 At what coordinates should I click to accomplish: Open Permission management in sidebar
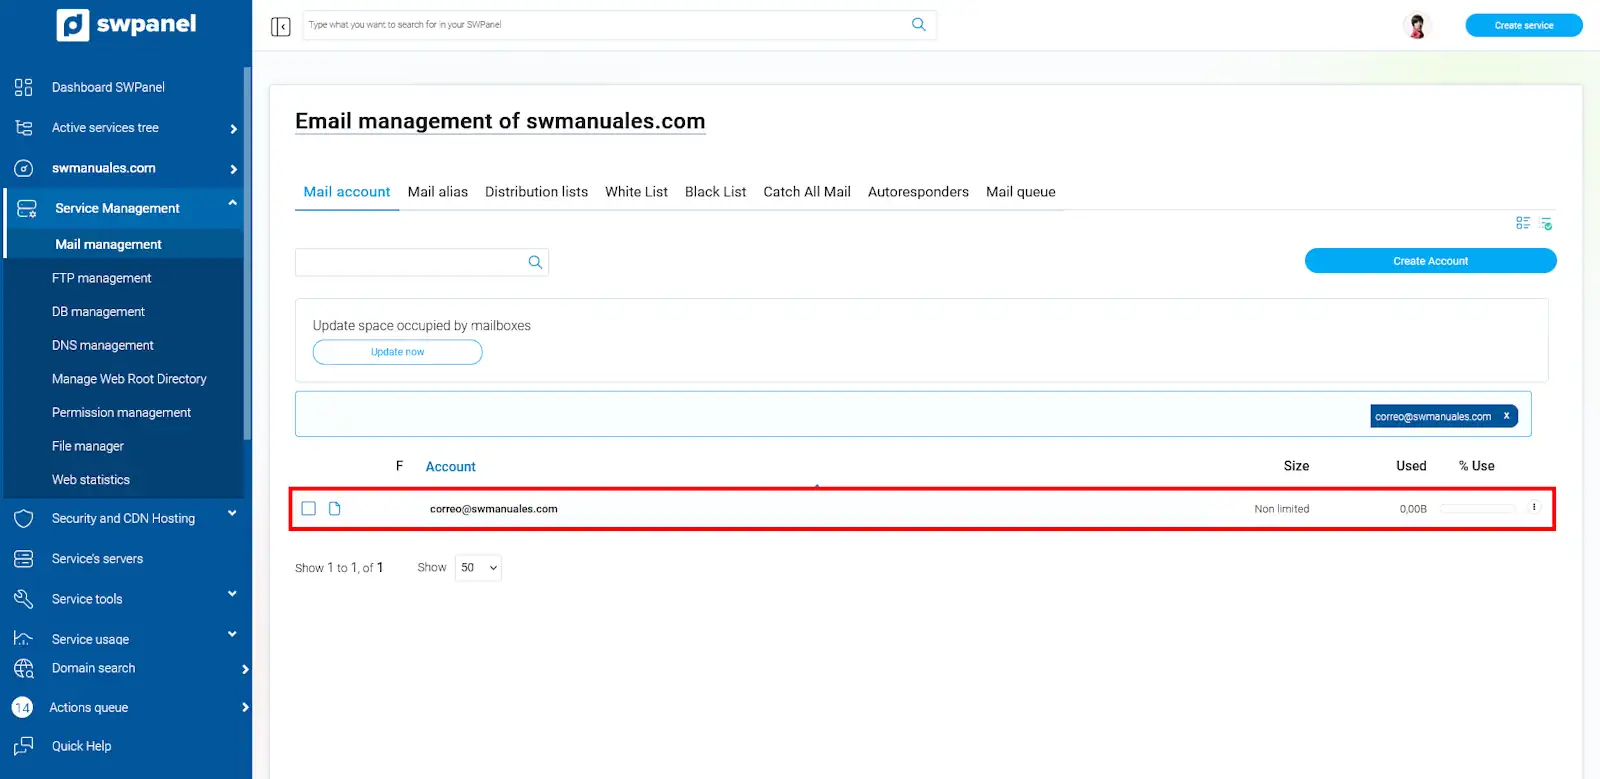(x=121, y=412)
